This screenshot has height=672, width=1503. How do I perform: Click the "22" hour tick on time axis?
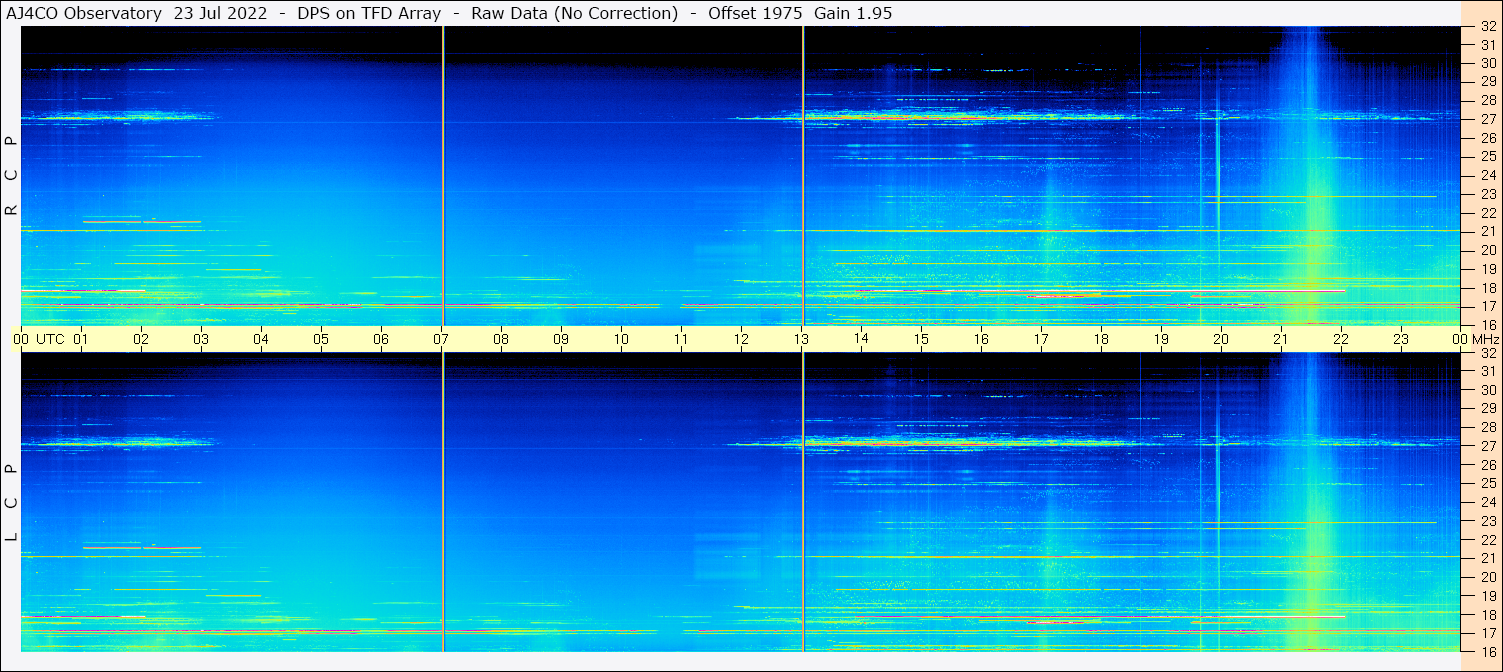coord(1341,339)
